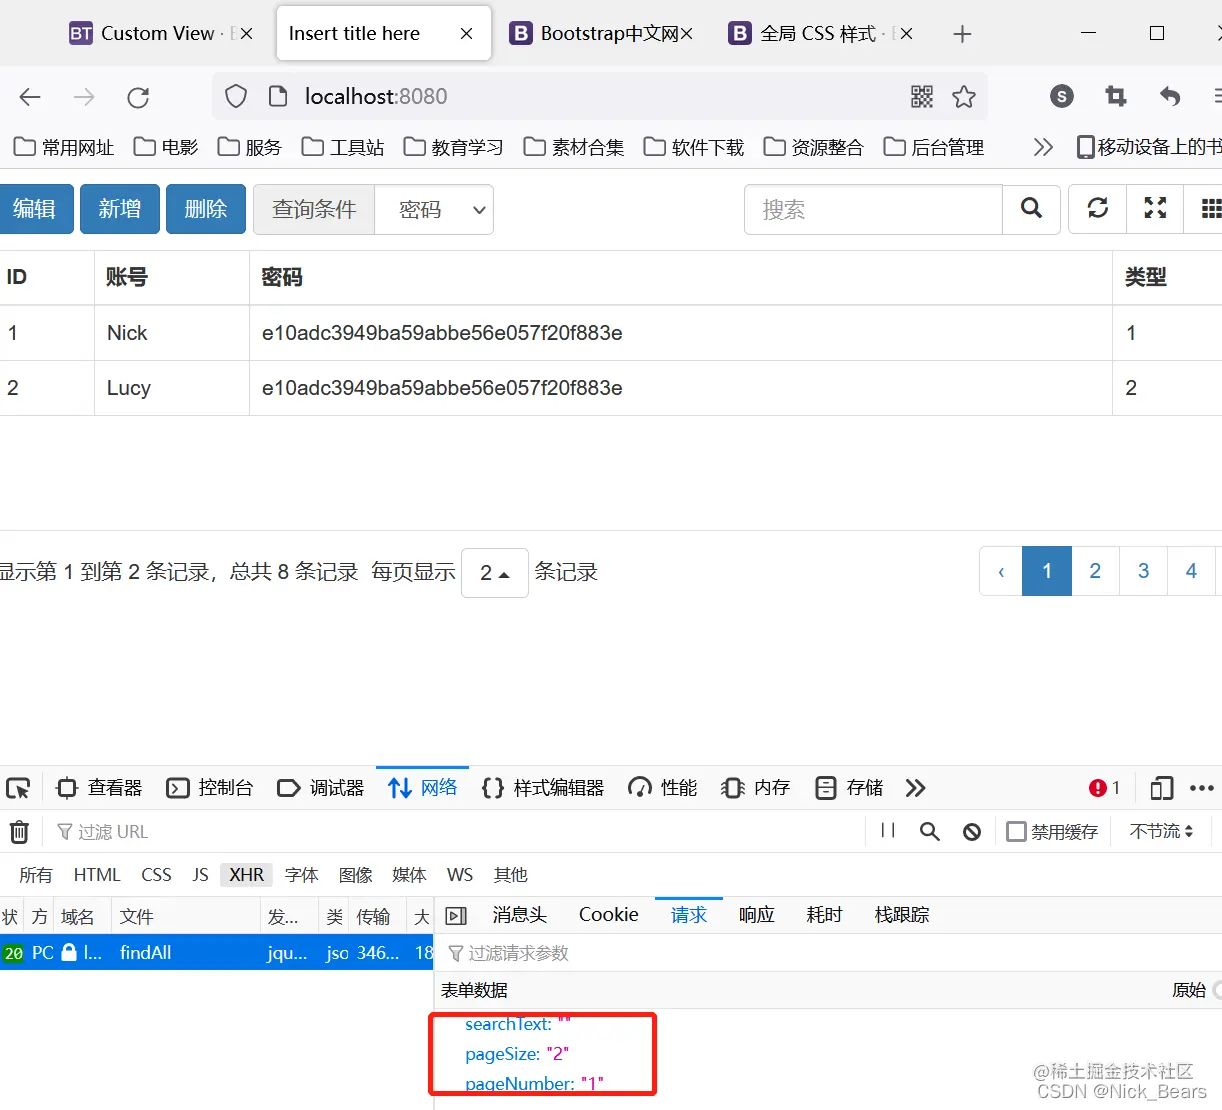Screen dimensions: 1222x1110
Task: Open the round S extension icon
Action: (x=1062, y=96)
